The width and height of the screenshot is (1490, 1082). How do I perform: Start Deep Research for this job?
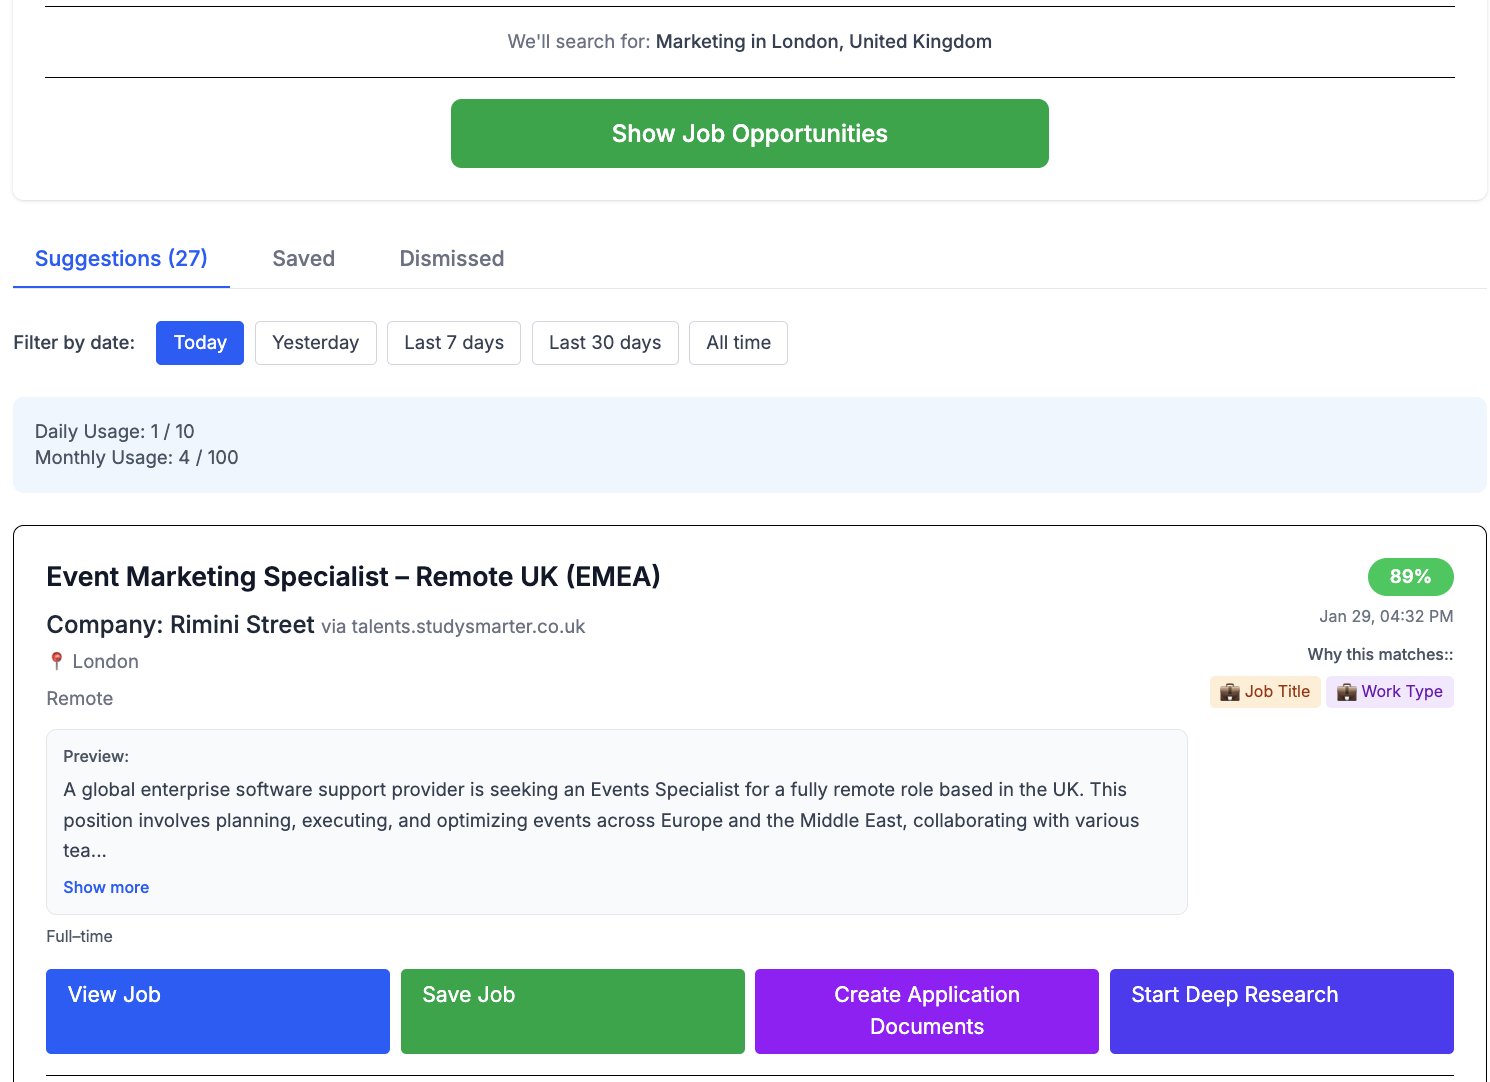pos(1281,1011)
